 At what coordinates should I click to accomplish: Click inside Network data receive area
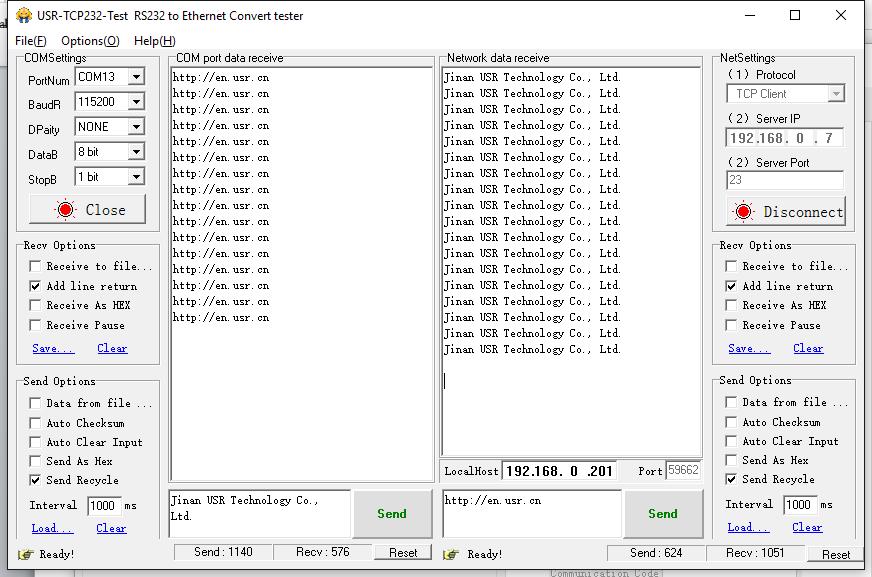point(571,262)
